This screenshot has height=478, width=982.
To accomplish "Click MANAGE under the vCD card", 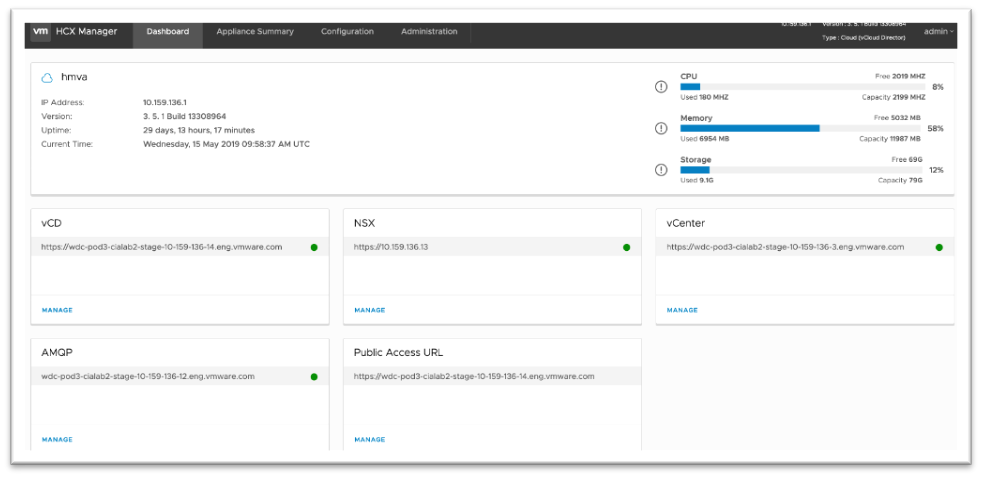I will pyautogui.click(x=57, y=310).
